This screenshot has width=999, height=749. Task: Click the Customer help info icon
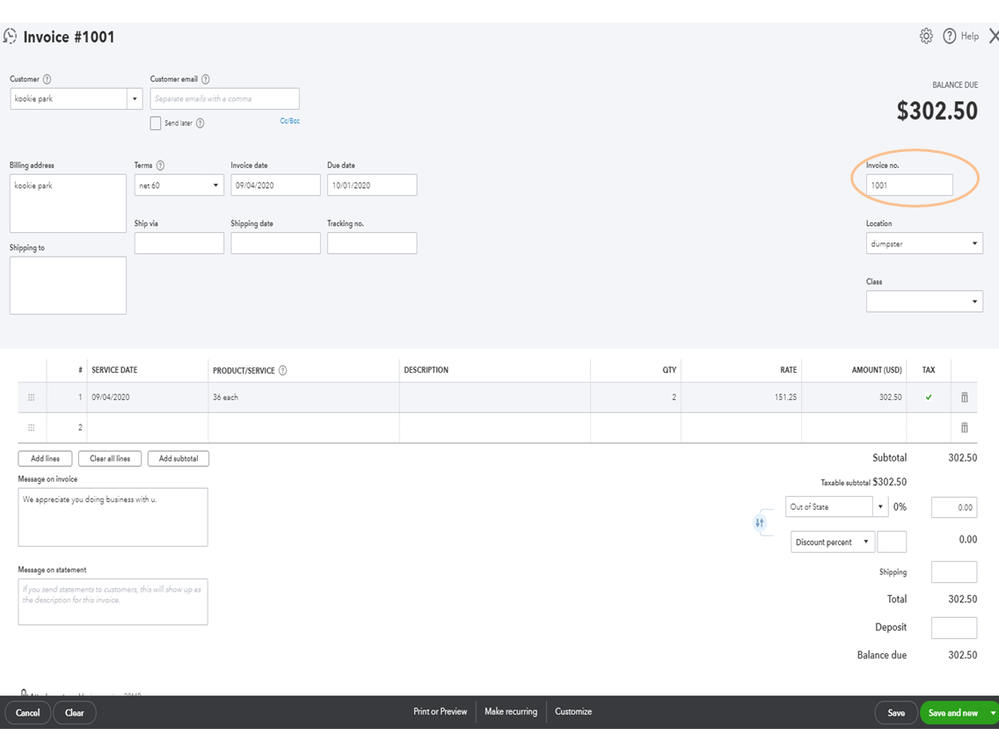click(x=47, y=79)
